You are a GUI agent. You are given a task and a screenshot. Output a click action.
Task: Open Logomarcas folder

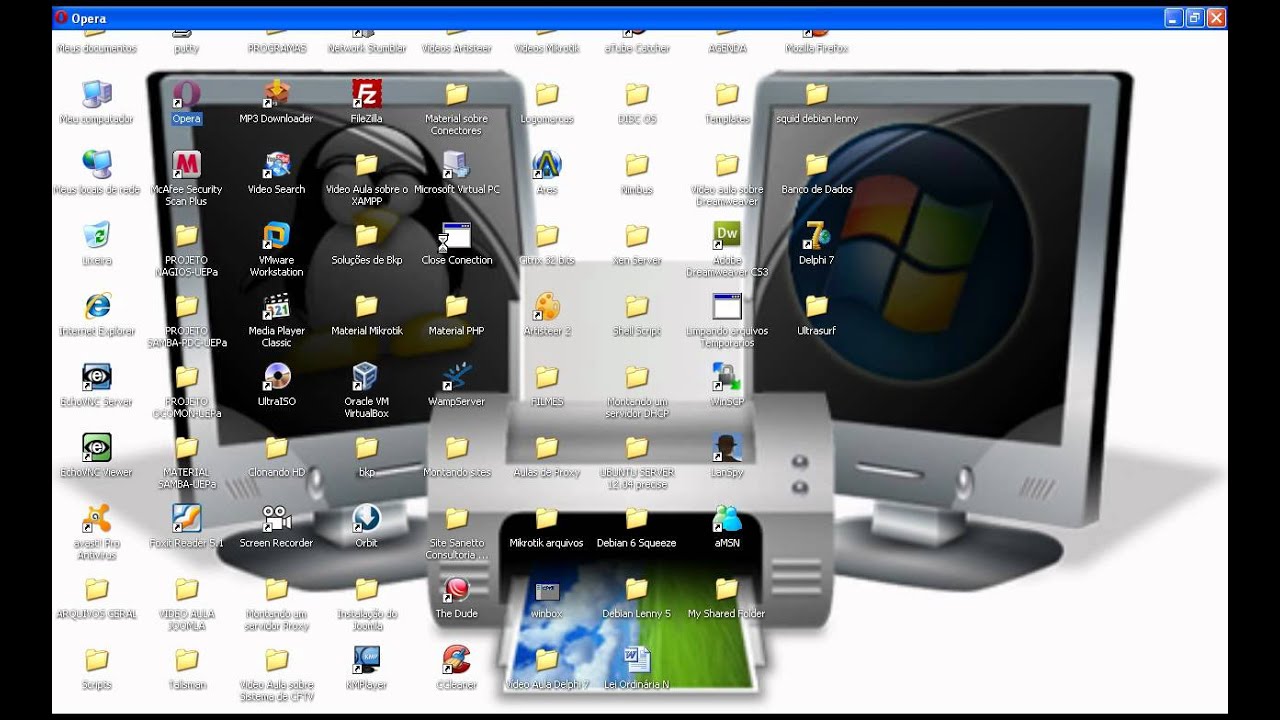(x=547, y=95)
